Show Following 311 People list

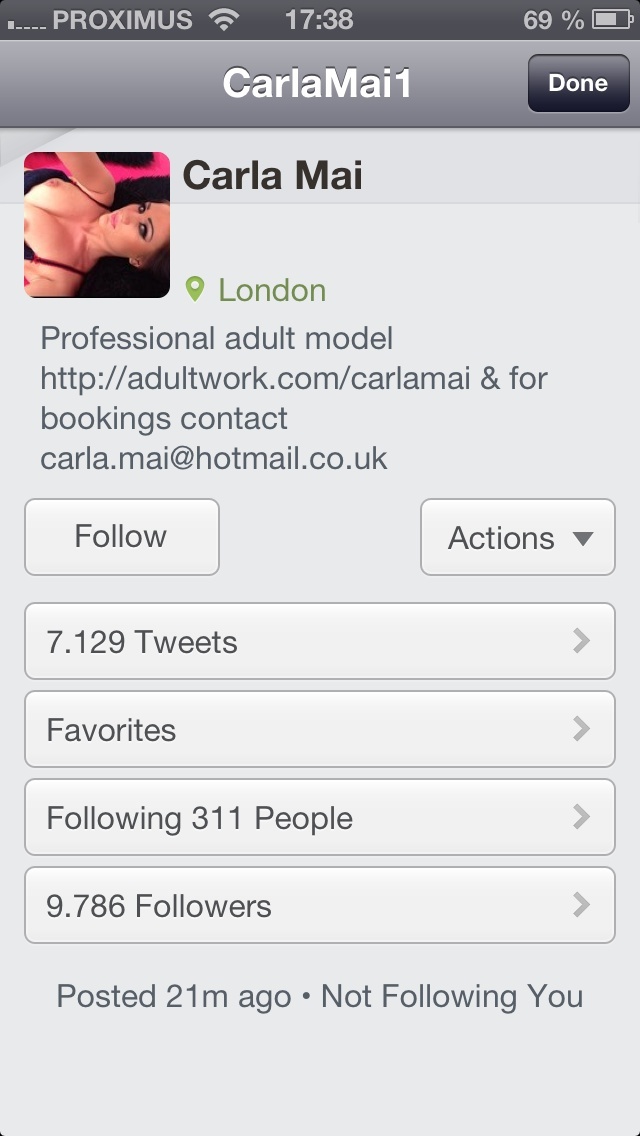pos(320,817)
